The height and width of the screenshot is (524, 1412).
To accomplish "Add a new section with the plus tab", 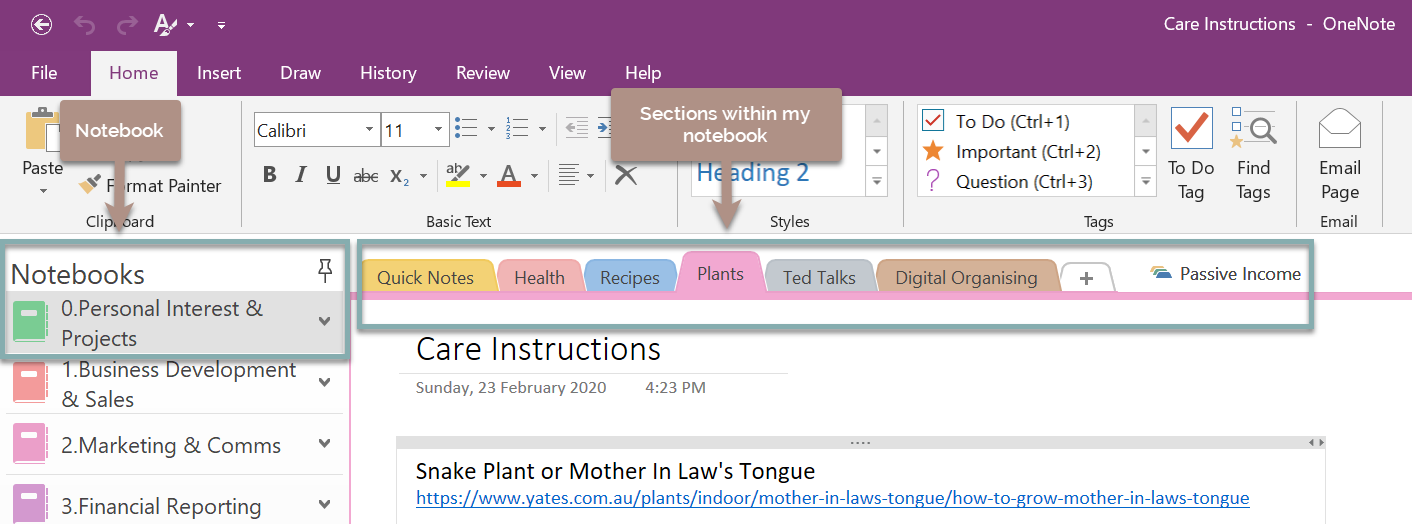I will tap(1087, 278).
